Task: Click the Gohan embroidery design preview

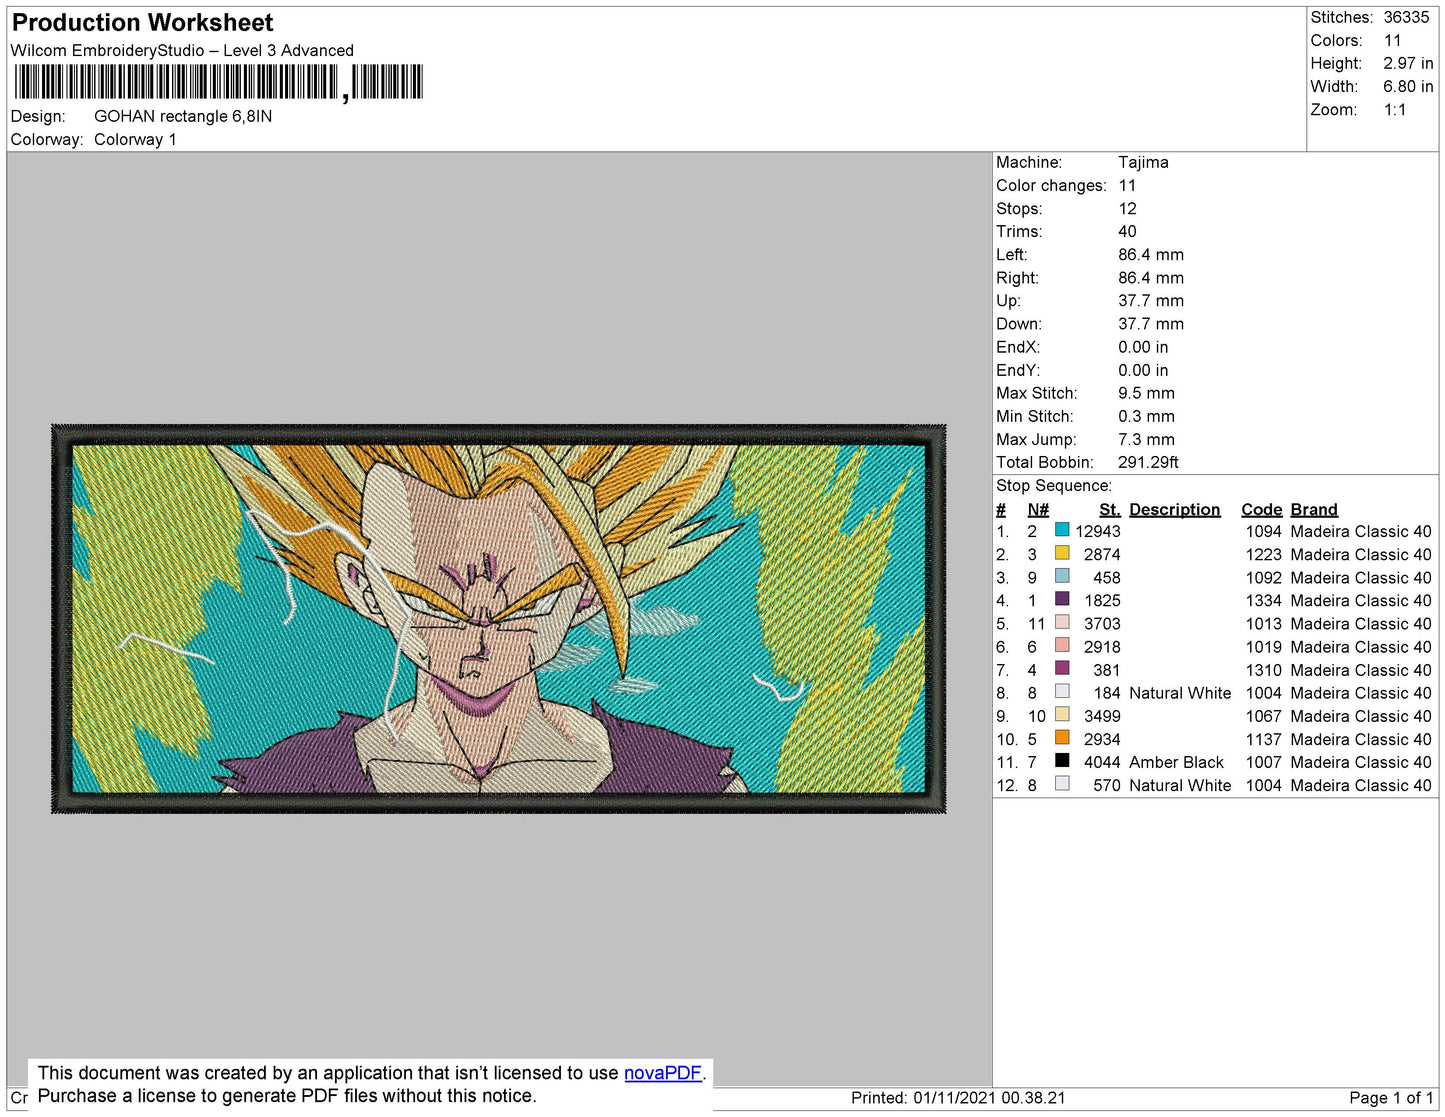Action: pyautogui.click(x=498, y=618)
